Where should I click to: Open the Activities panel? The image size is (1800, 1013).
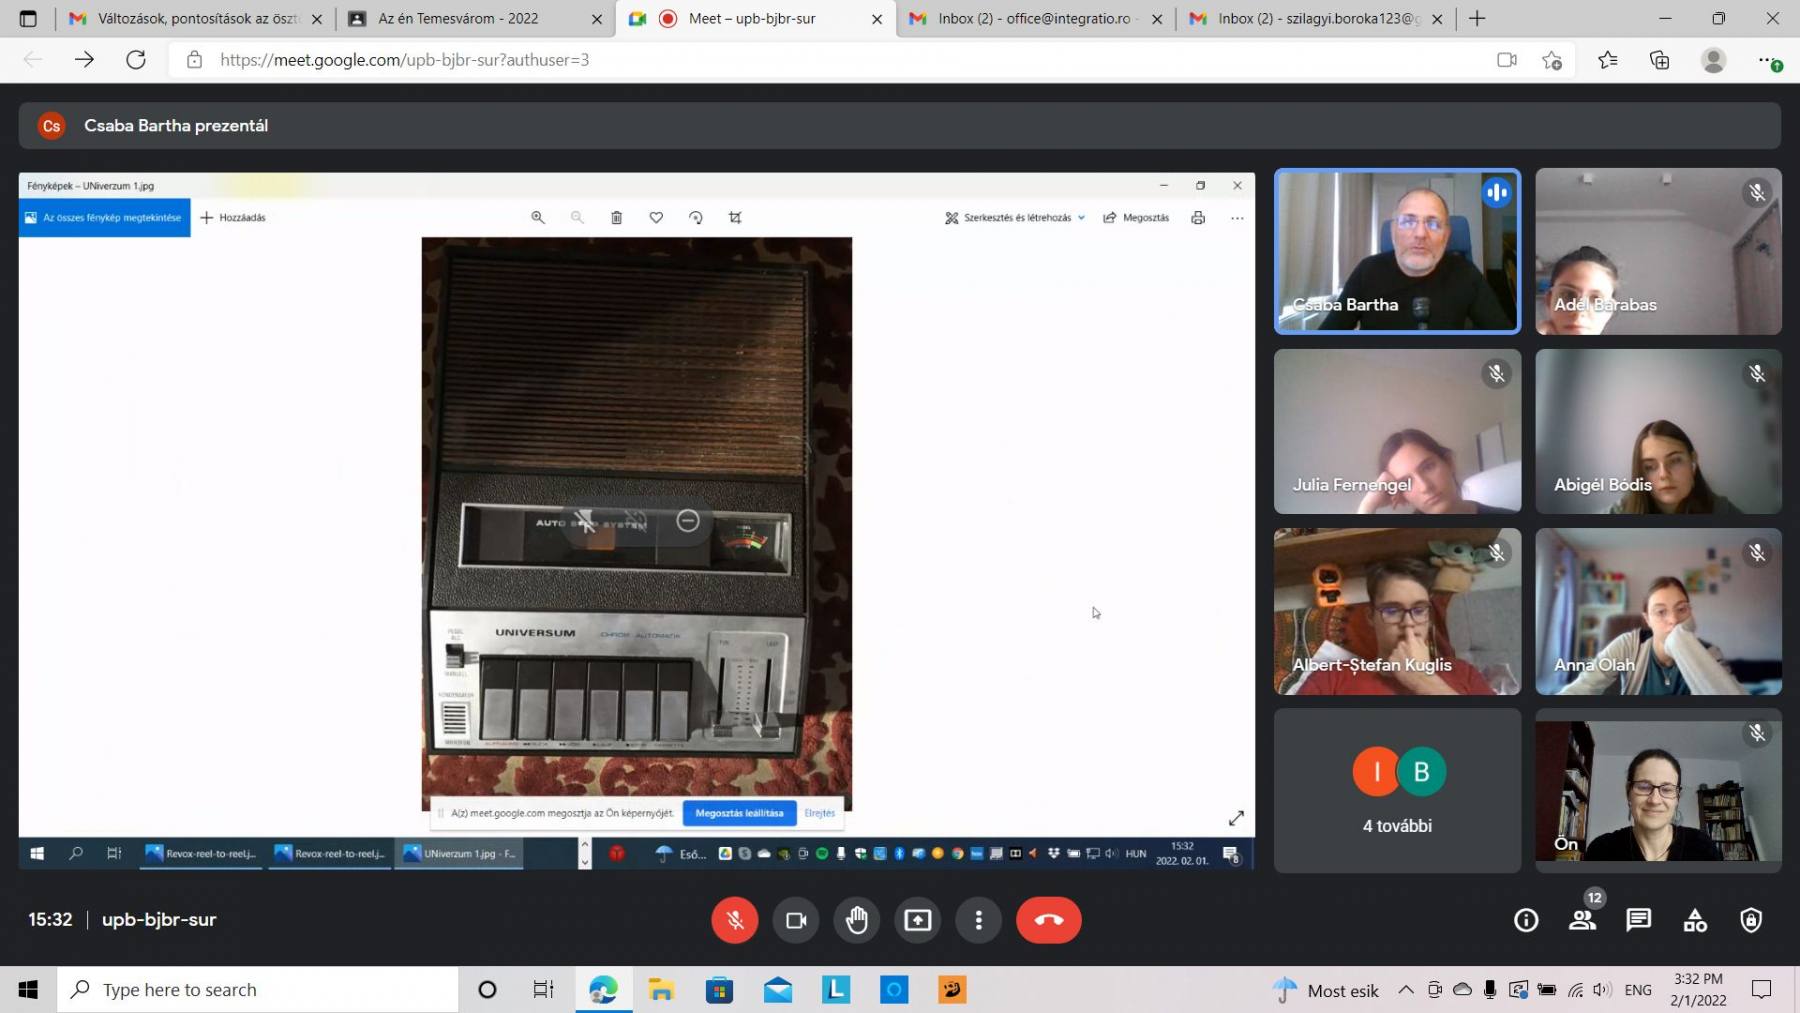pos(1695,920)
